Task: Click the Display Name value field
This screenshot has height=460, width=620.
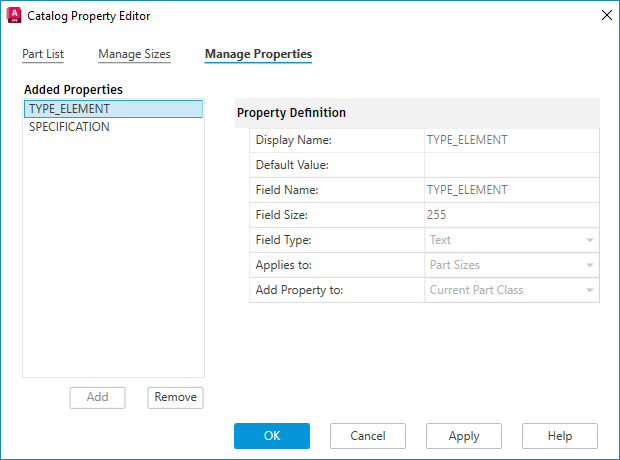Action: click(x=511, y=140)
